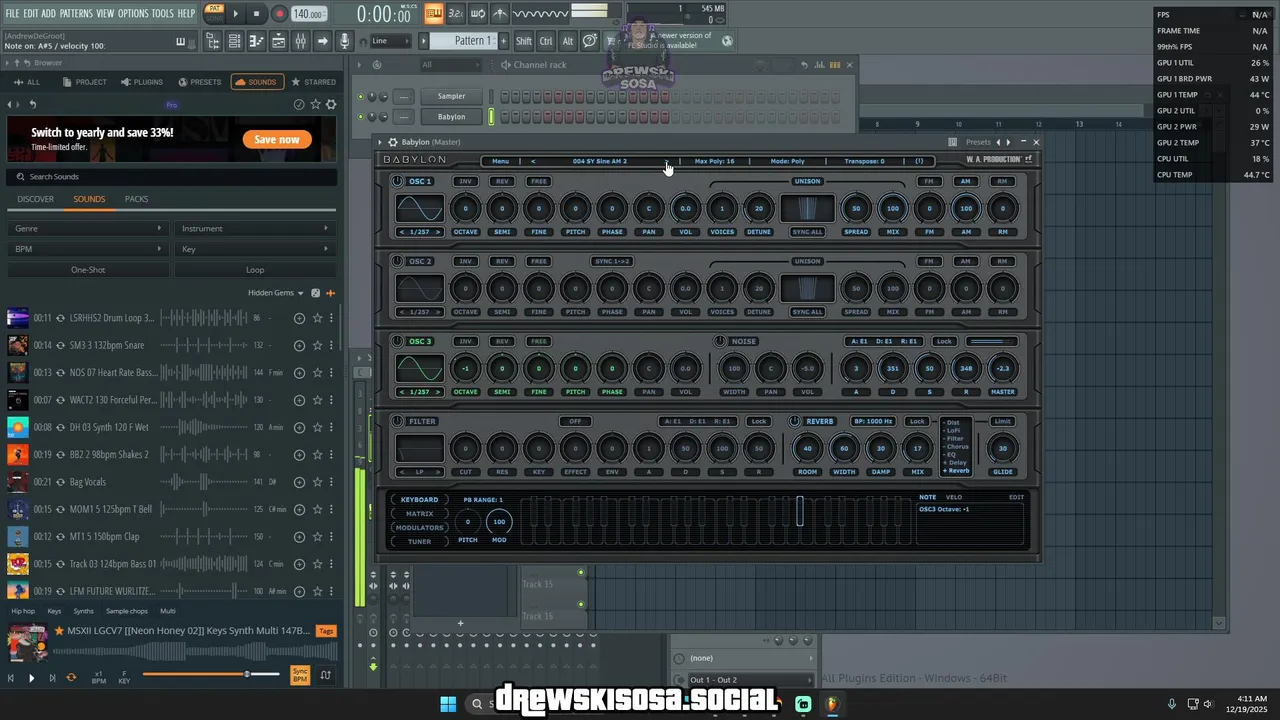
Task: Click OSC 1 SYNC ALL button
Action: point(807,231)
